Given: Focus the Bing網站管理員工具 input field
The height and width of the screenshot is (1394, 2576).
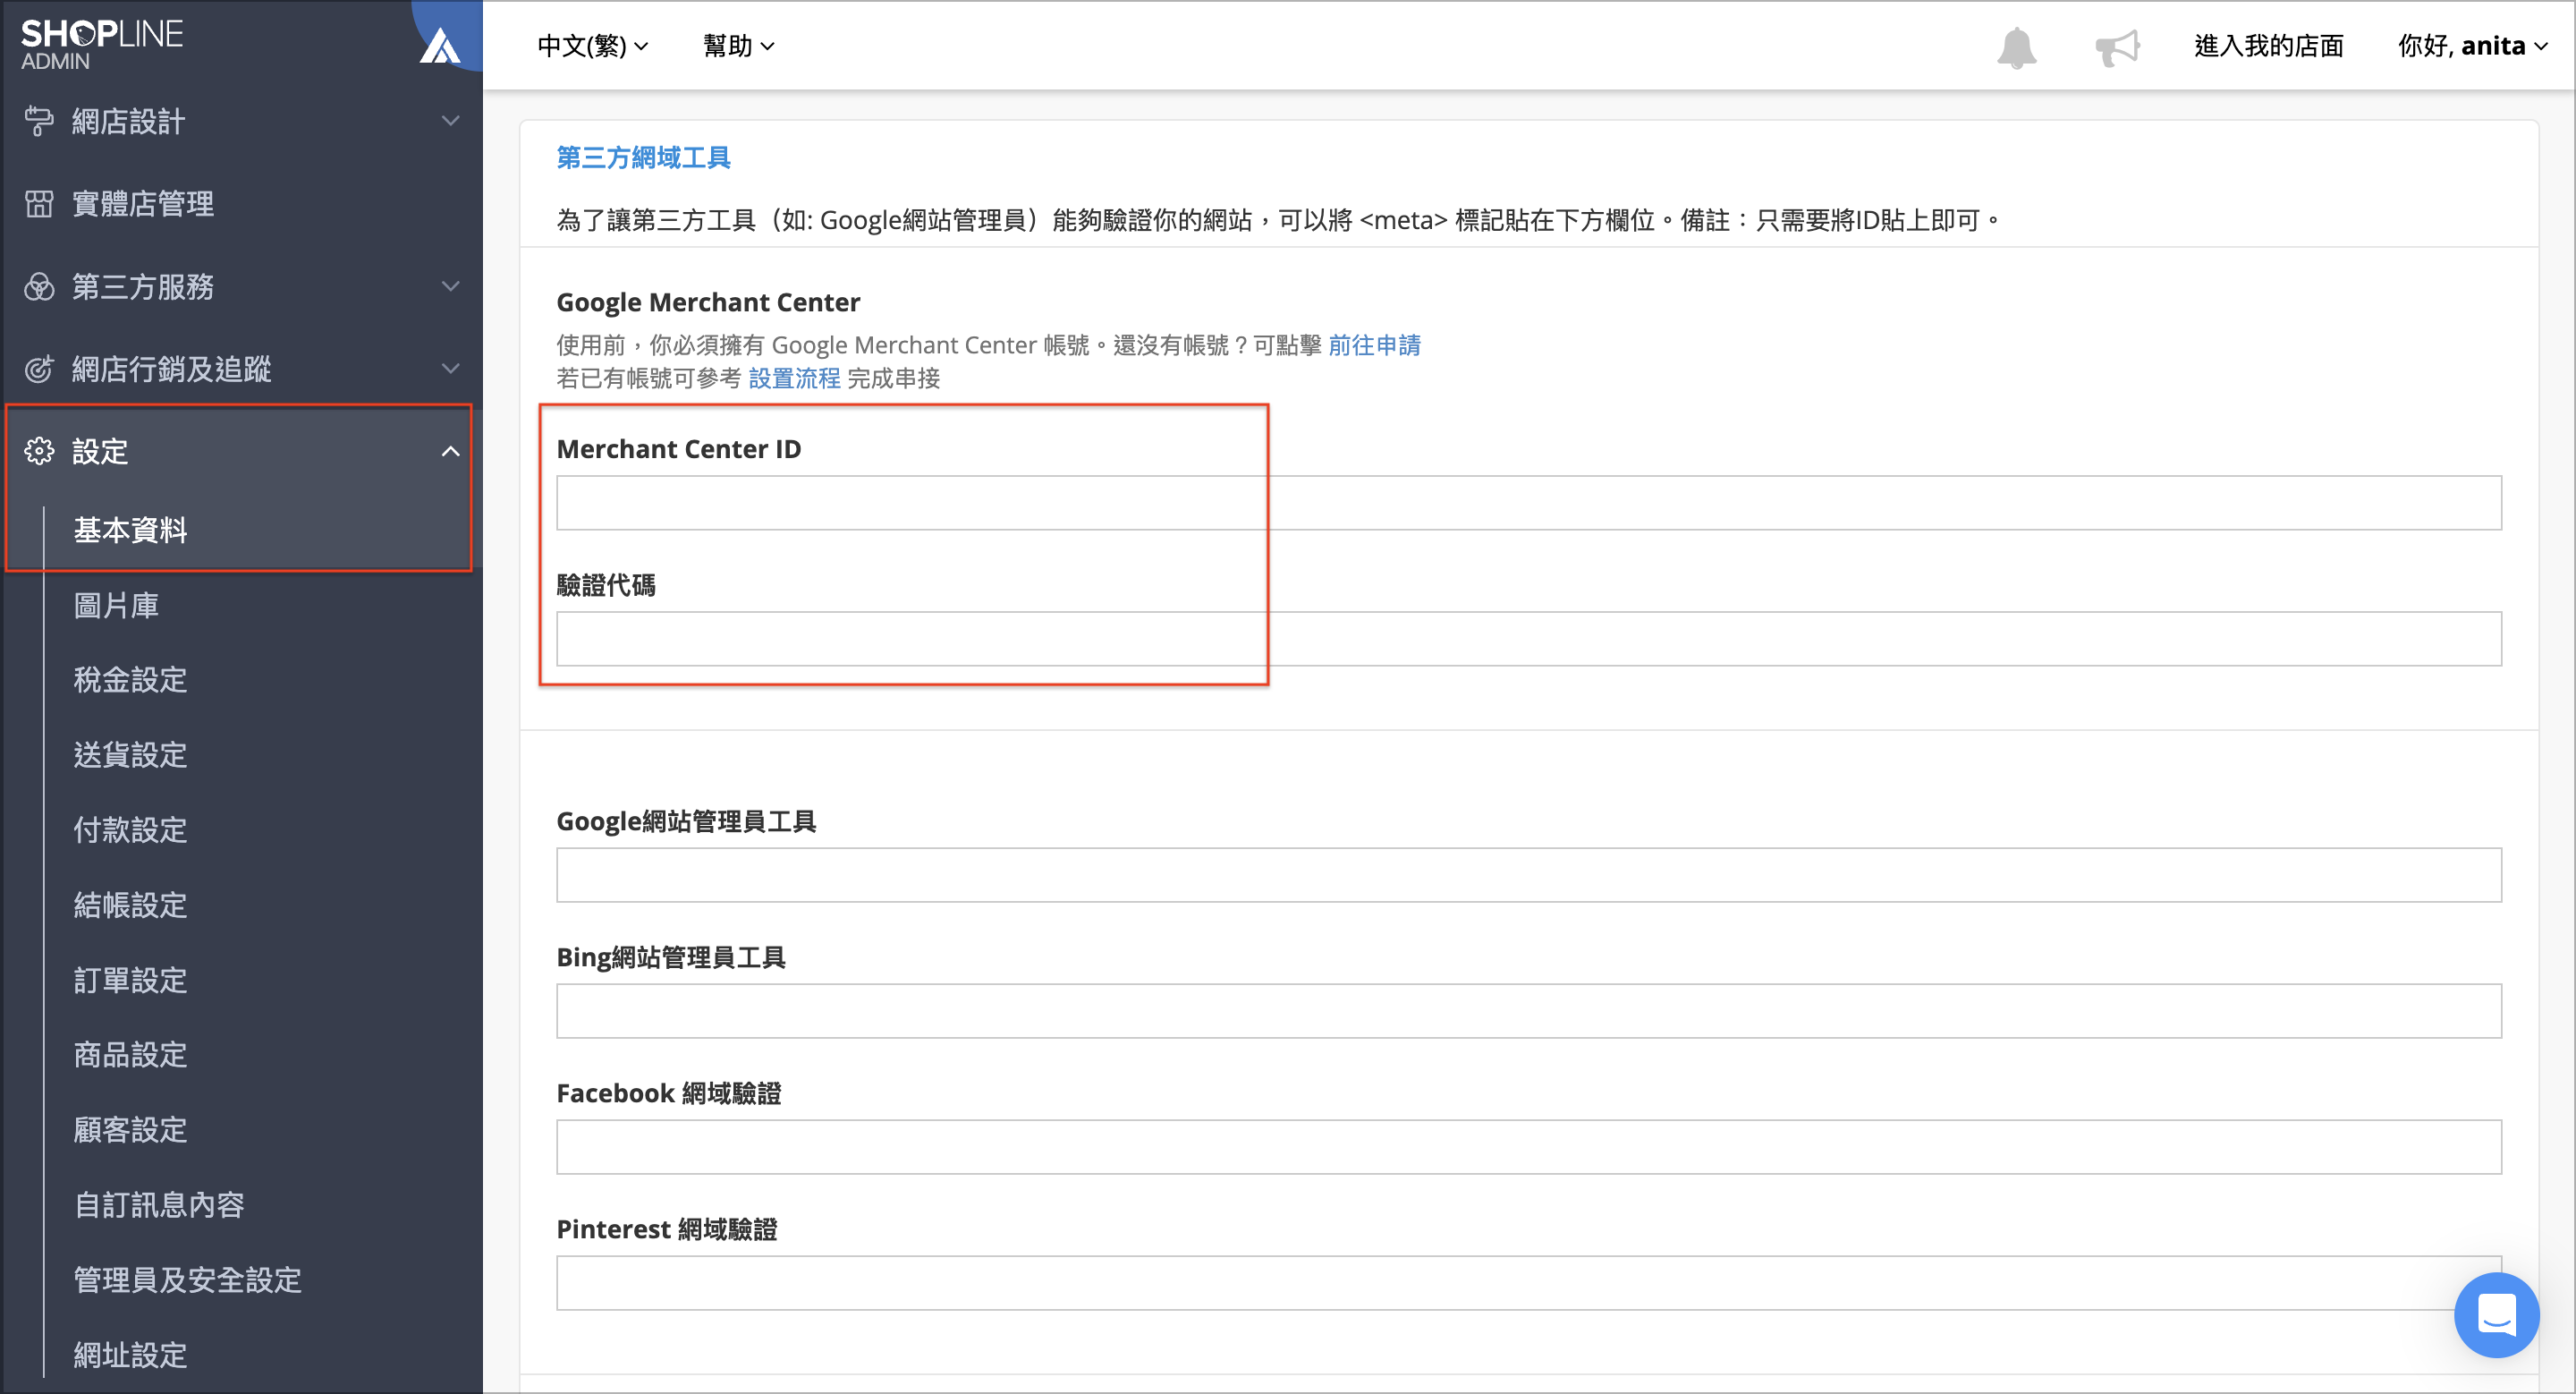Looking at the screenshot, I should [x=1529, y=1011].
